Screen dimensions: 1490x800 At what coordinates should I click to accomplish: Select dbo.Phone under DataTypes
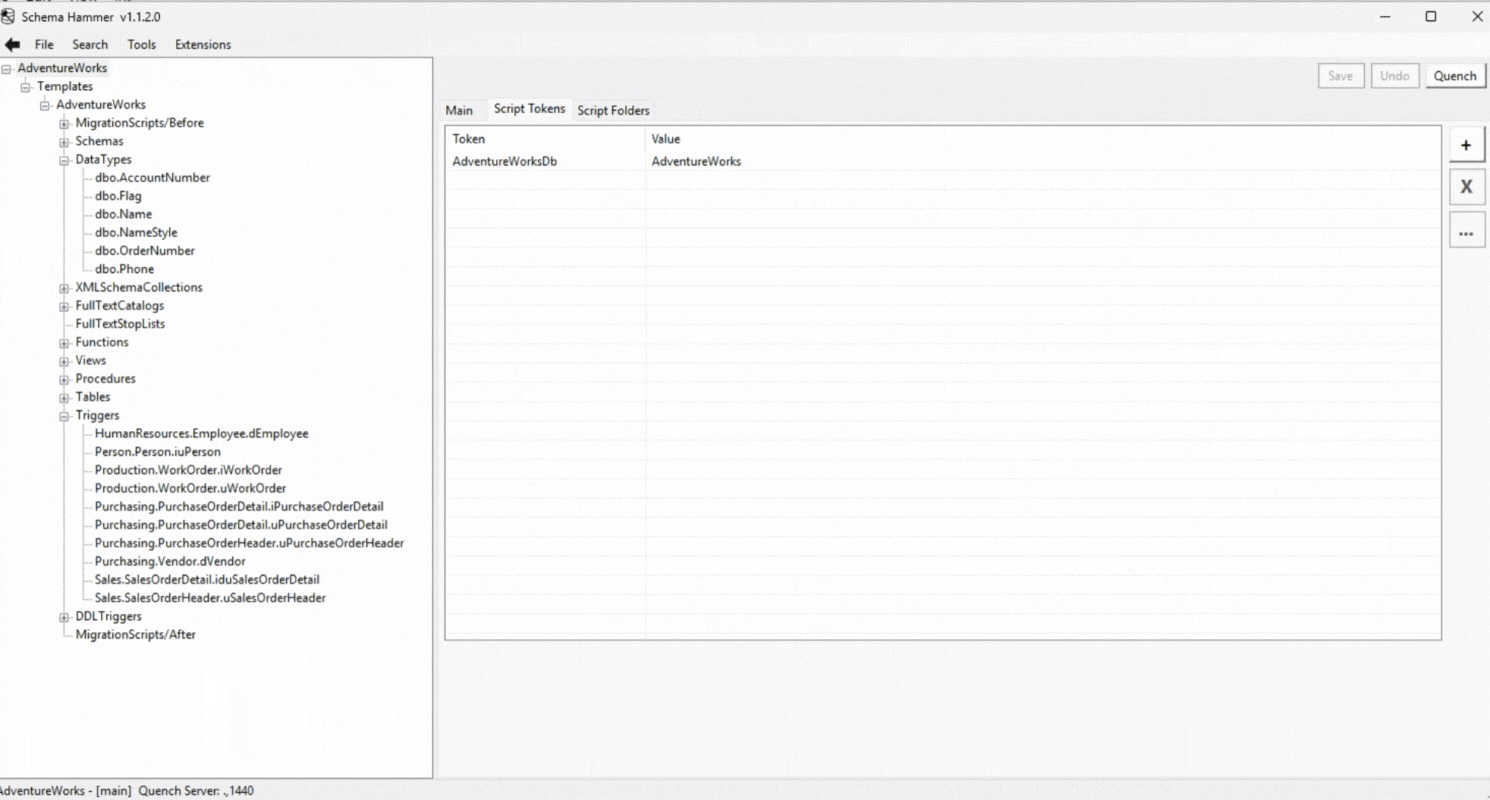coord(124,268)
